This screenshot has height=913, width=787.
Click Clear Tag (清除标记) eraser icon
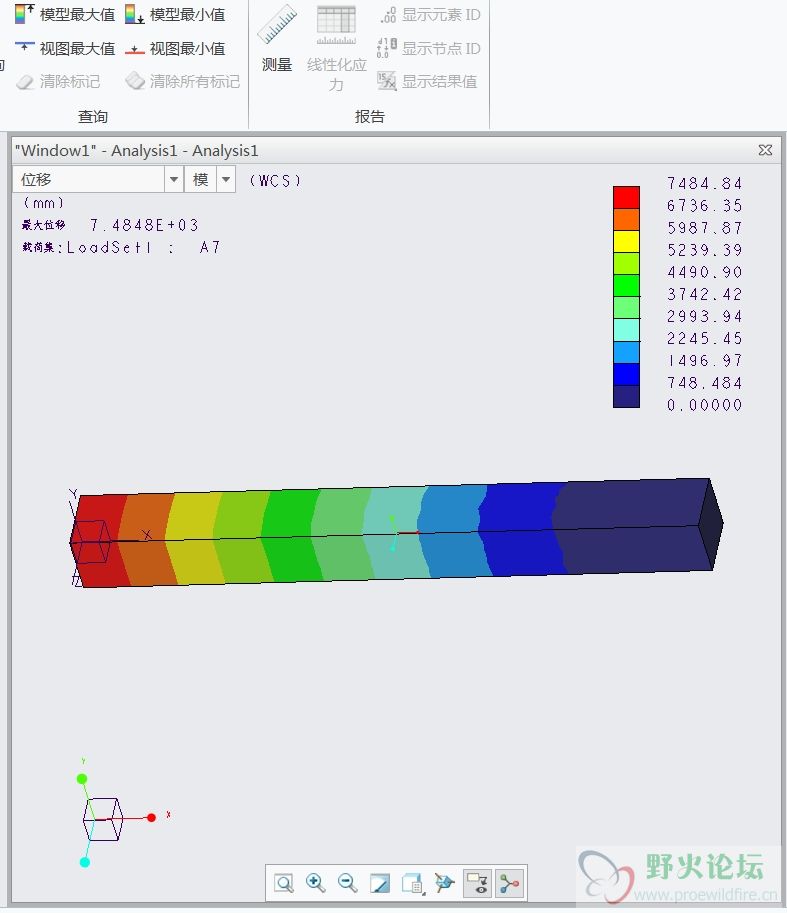pos(24,82)
